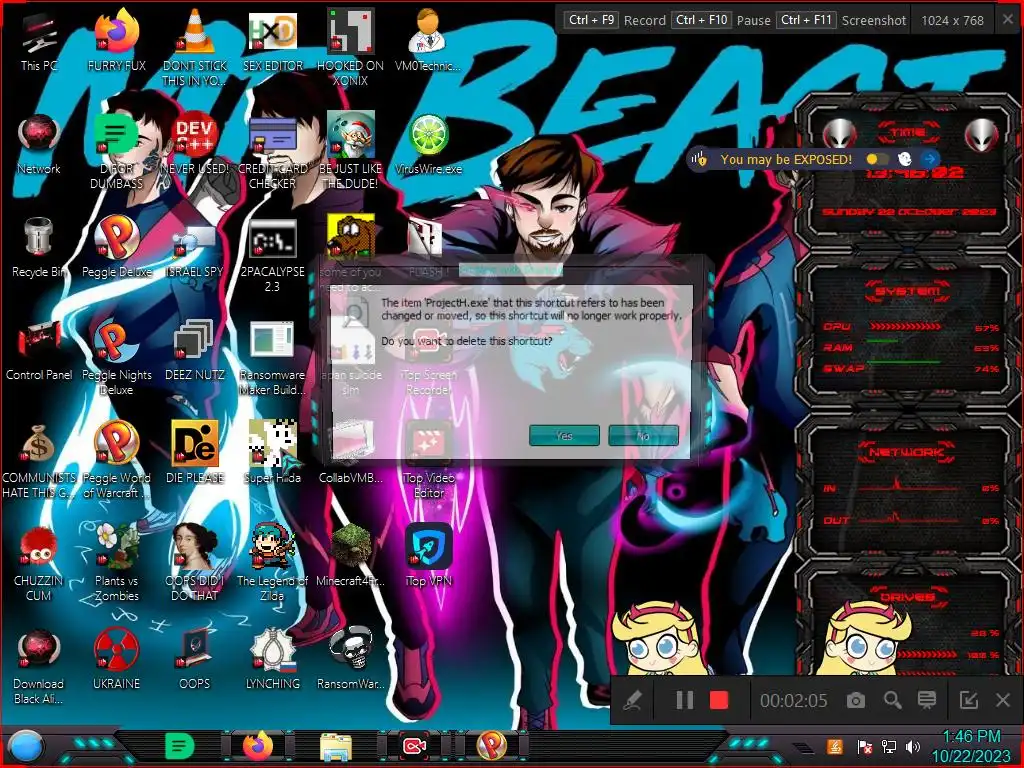Image resolution: width=1024 pixels, height=768 pixels.
Task: Click the blue arrow in EXPOSED banner
Action: [x=929, y=159]
